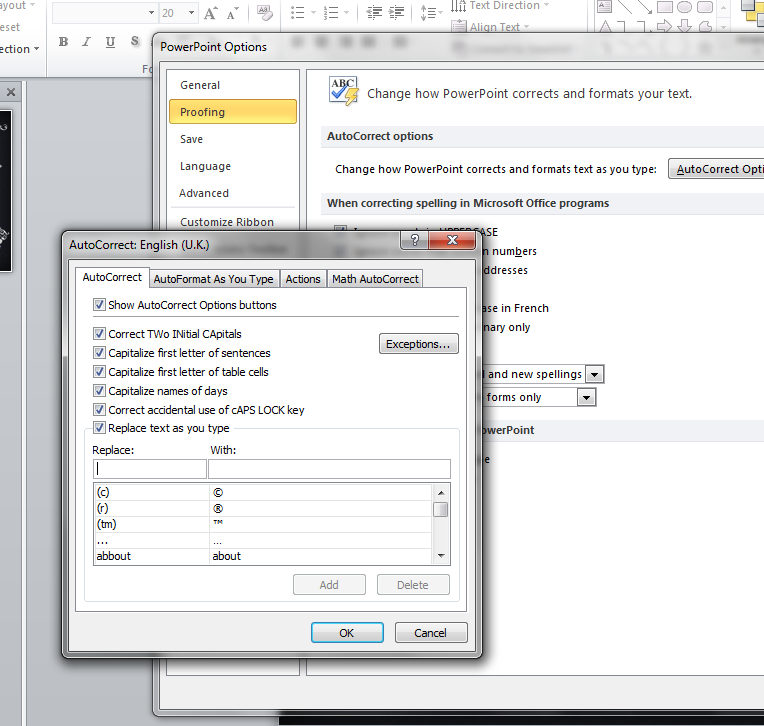Click the Exceptions... button

coord(419,344)
